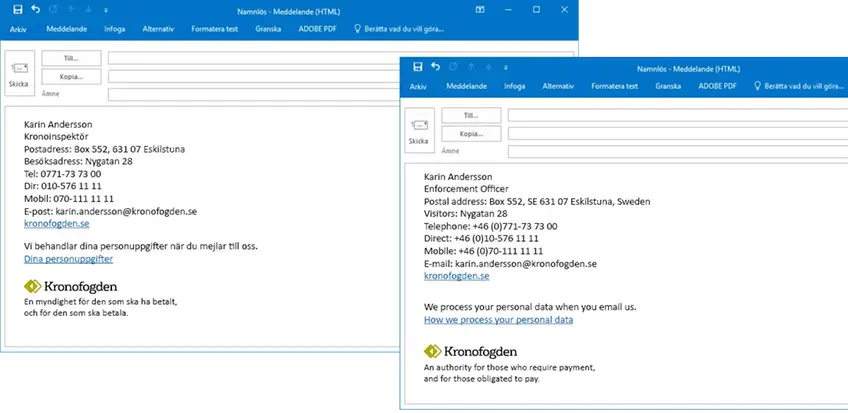Click Kopia... button in back window
Viewport: 848px width, 413px height.
pyautogui.click(x=71, y=77)
